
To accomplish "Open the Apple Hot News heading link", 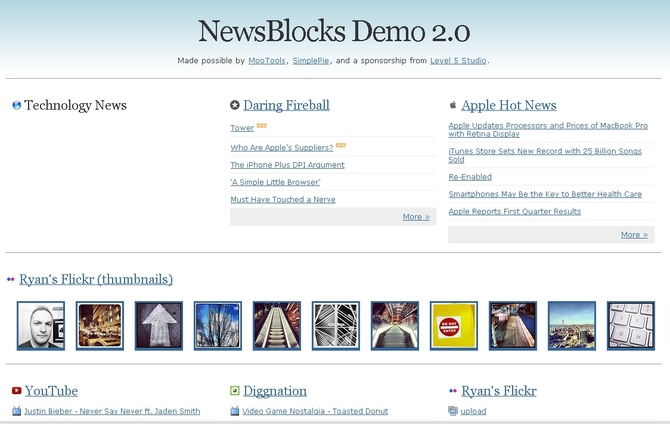I will (509, 105).
